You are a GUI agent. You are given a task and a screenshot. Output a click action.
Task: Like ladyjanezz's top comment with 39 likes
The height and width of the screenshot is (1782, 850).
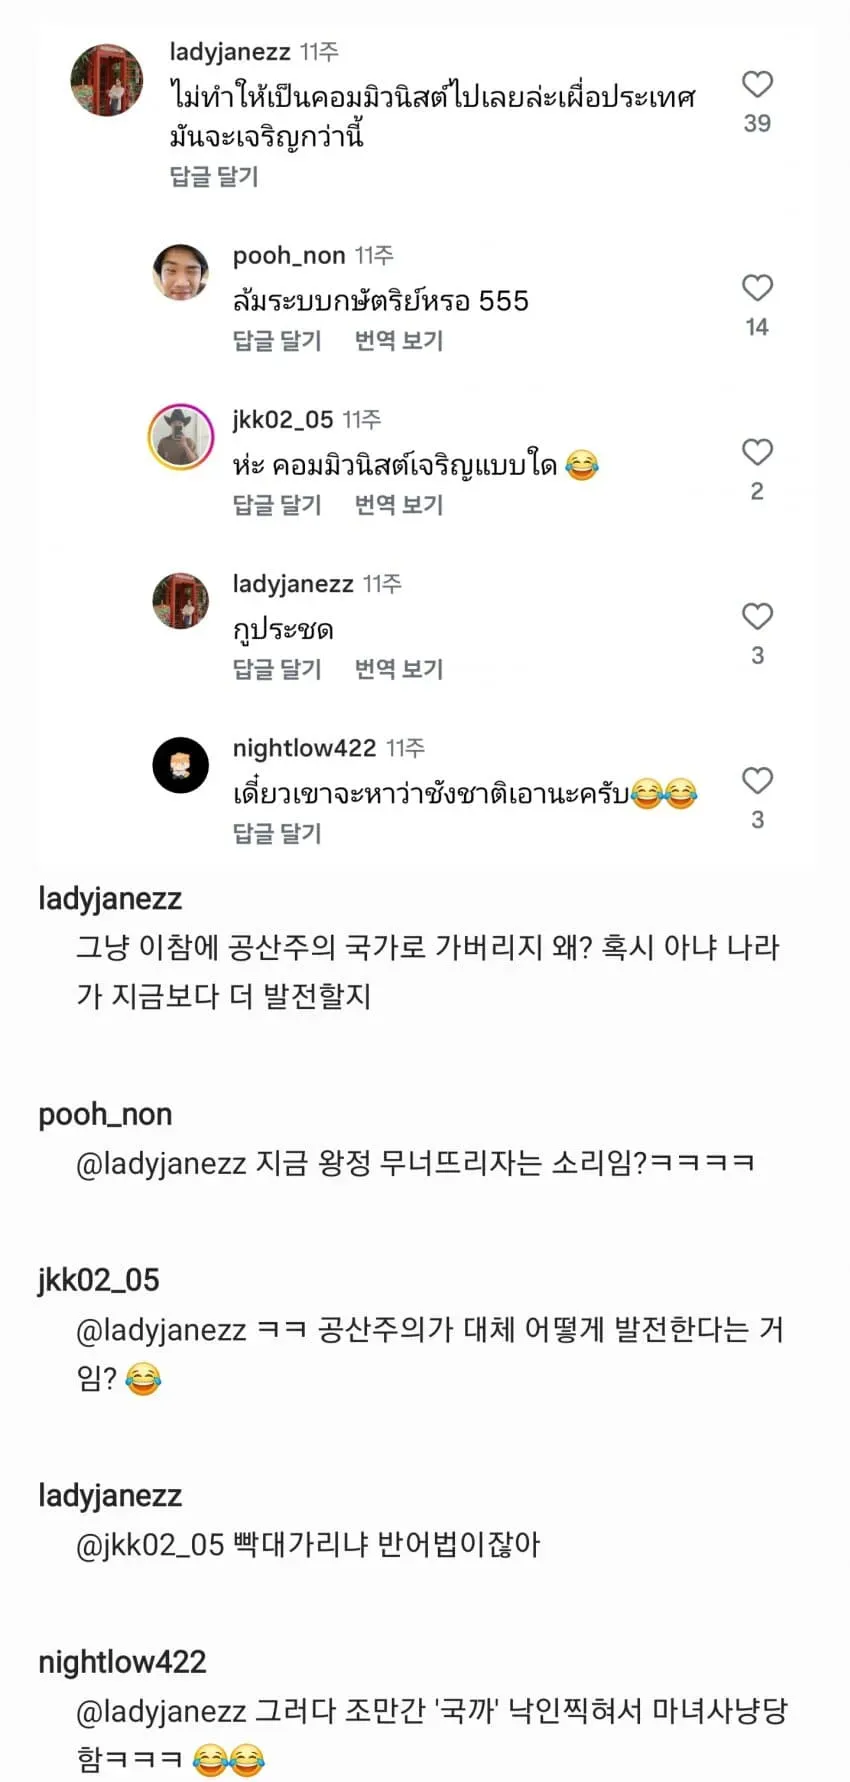(x=757, y=84)
